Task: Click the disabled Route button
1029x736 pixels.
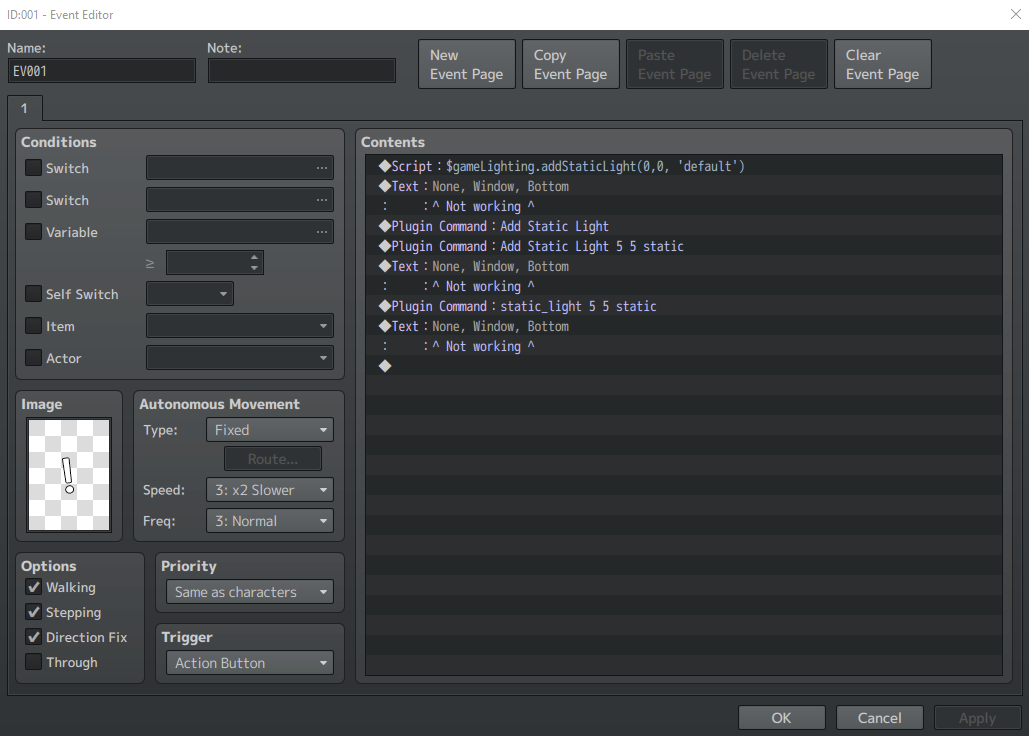Action: point(273,459)
